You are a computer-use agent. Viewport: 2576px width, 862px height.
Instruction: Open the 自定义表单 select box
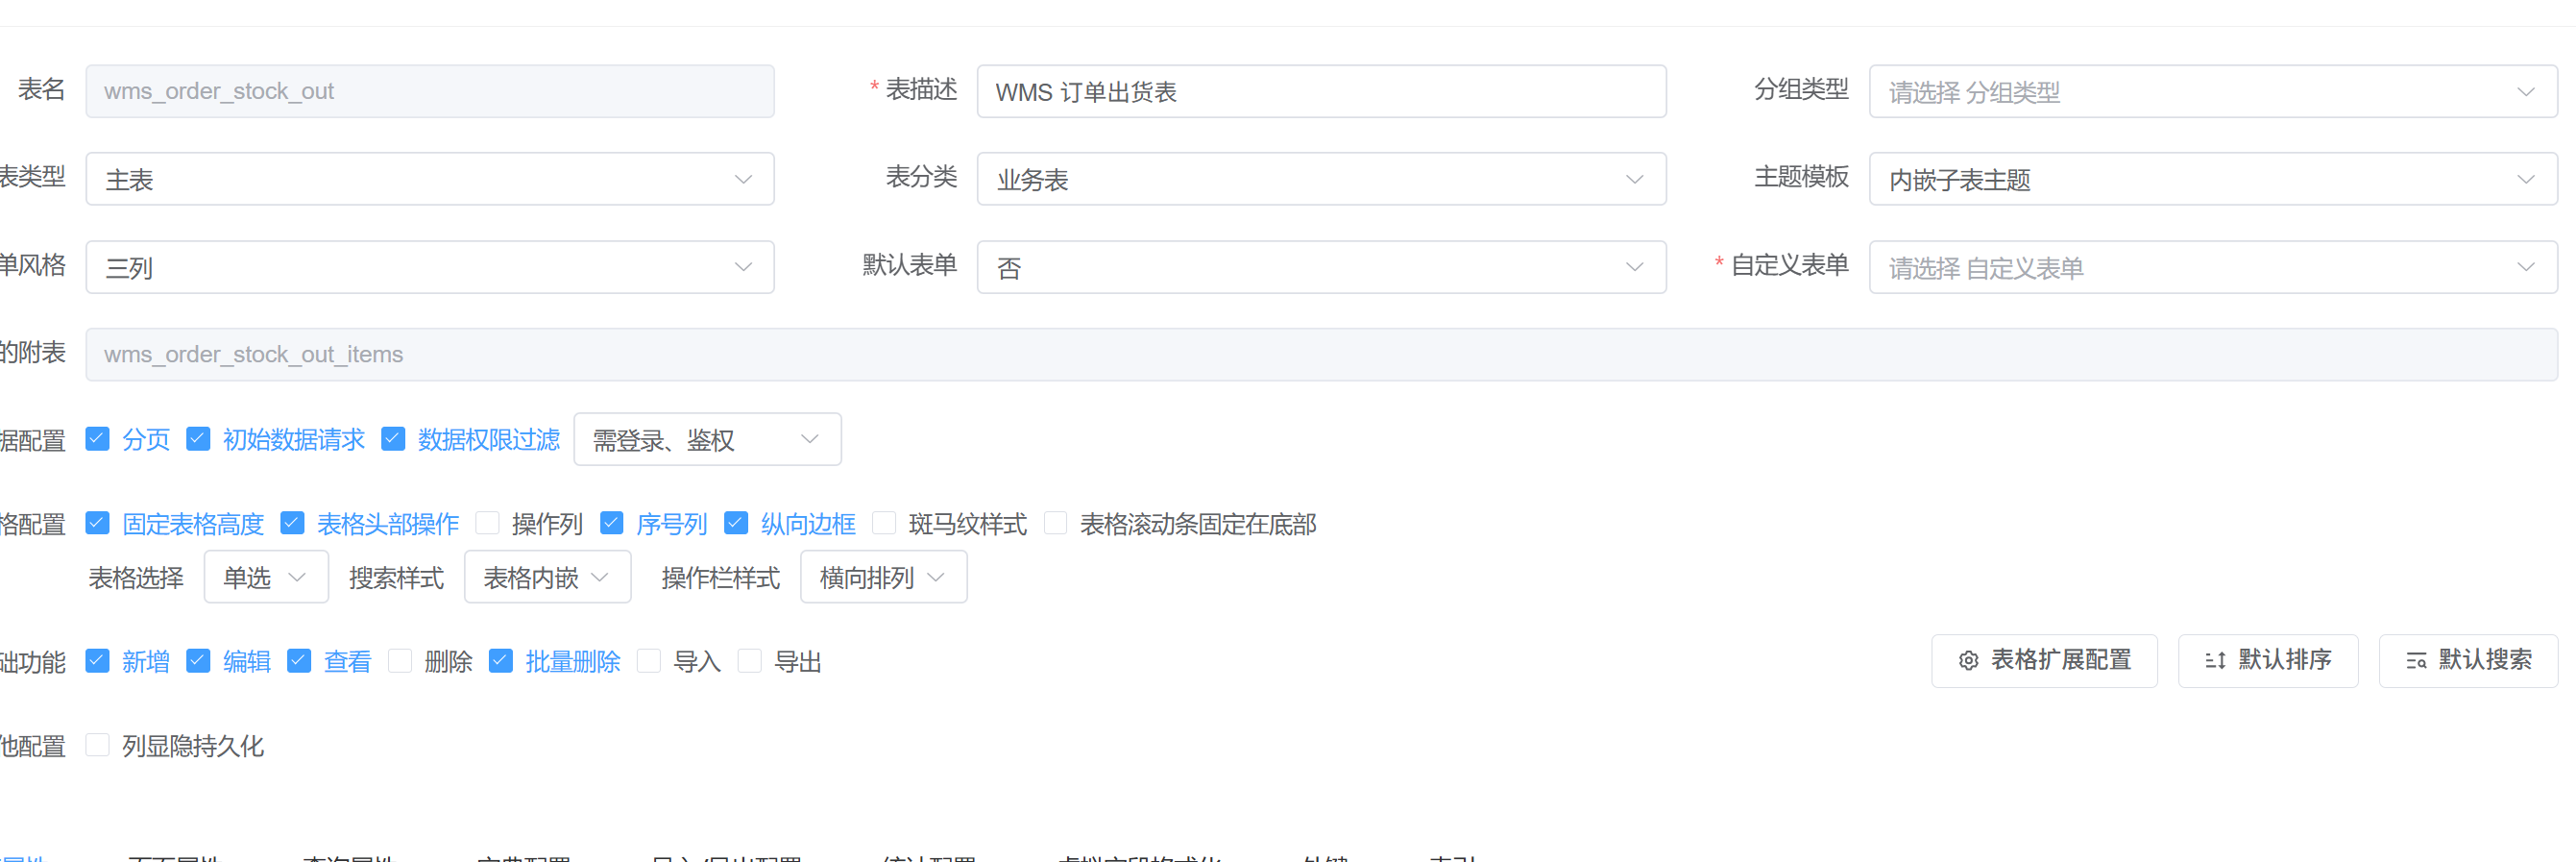[2211, 268]
